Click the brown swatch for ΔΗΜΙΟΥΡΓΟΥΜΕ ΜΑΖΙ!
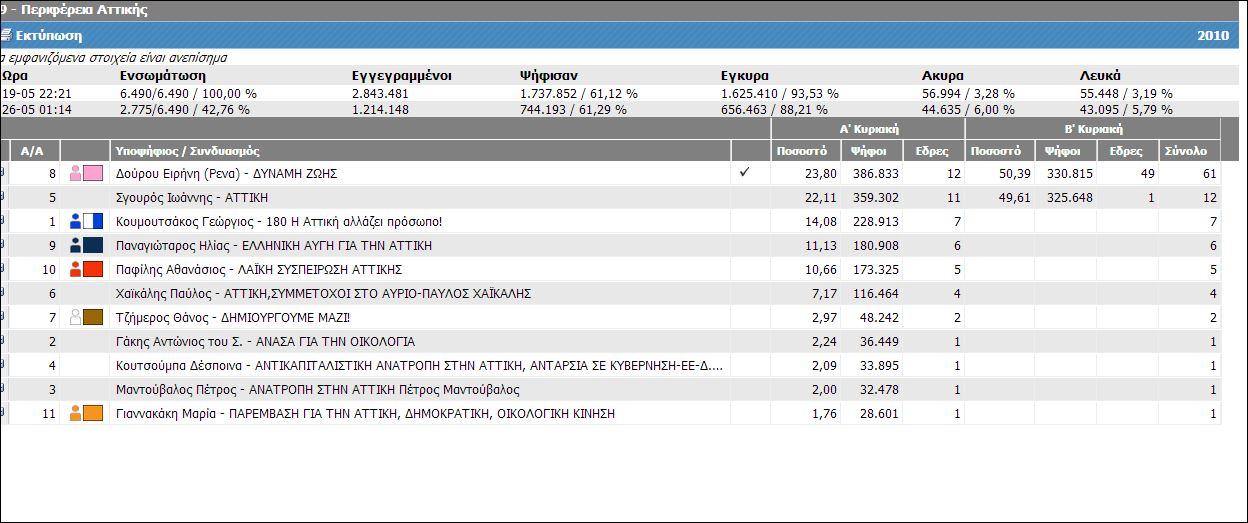Image resolution: width=1248 pixels, height=523 pixels. point(93,317)
